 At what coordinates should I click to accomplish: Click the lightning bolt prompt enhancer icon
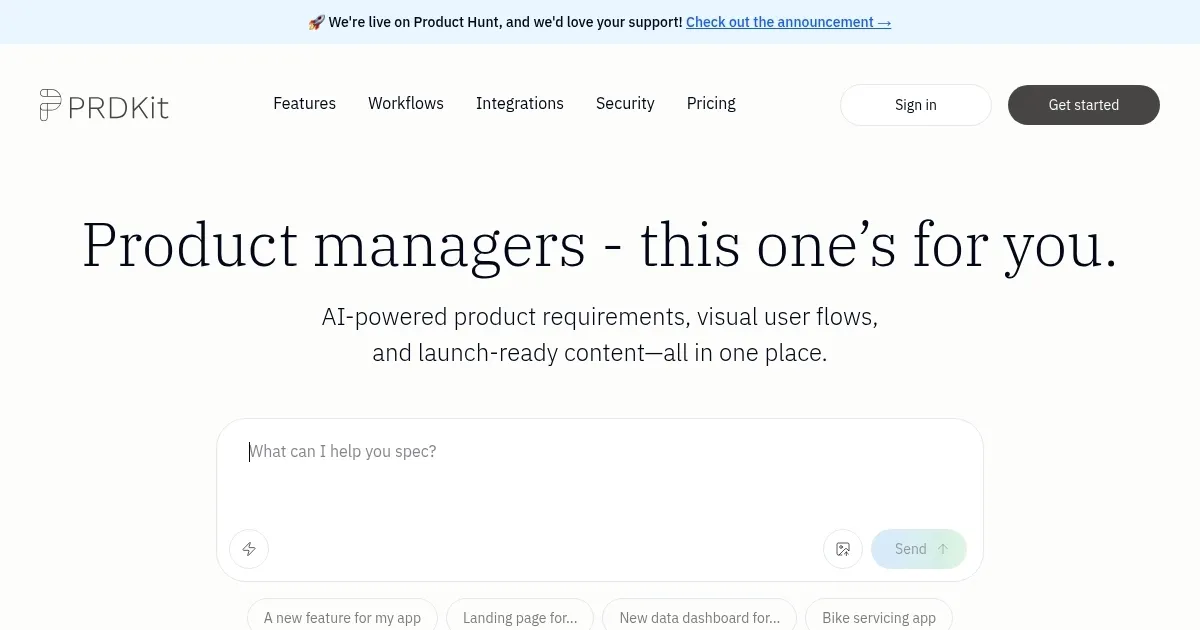coord(249,549)
